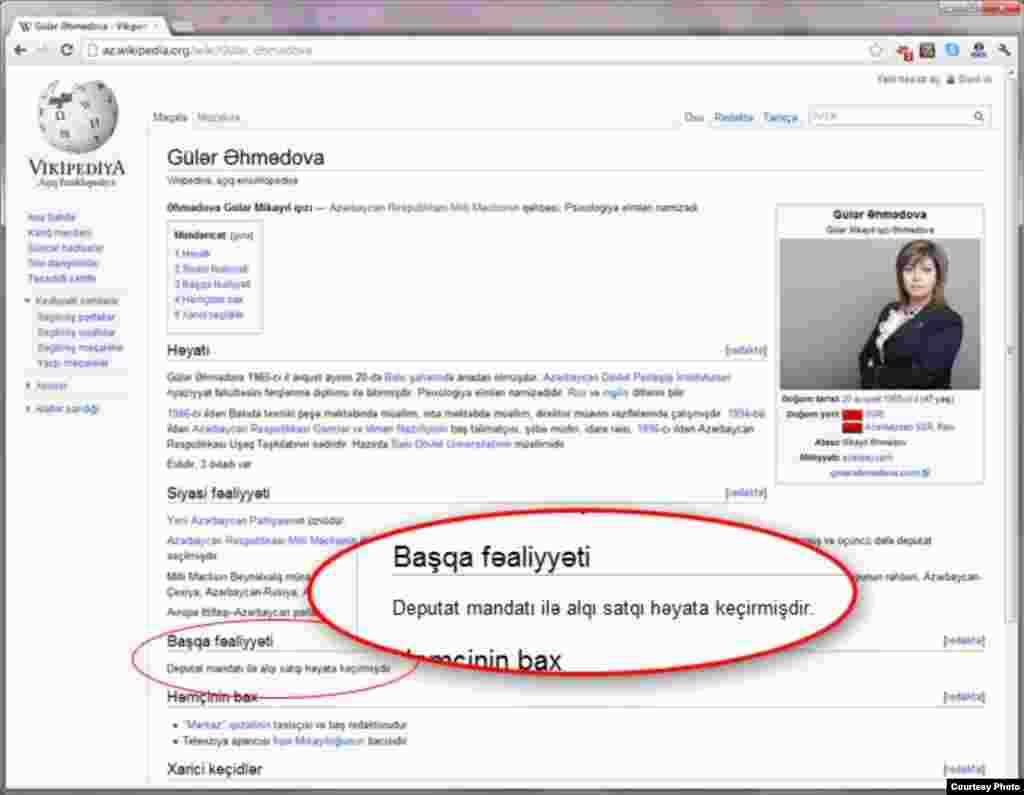Open the Tarixçə history tab
The width and height of the screenshot is (1024, 795).
click(780, 118)
